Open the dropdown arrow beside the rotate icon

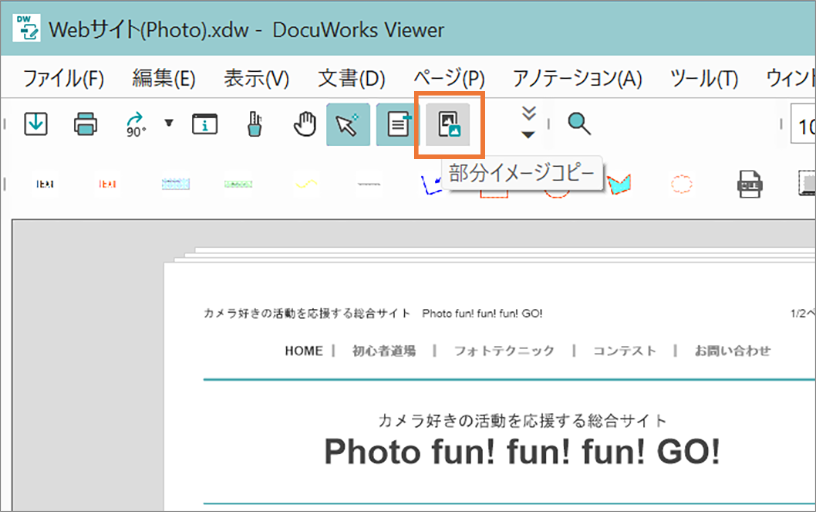pyautogui.click(x=169, y=123)
